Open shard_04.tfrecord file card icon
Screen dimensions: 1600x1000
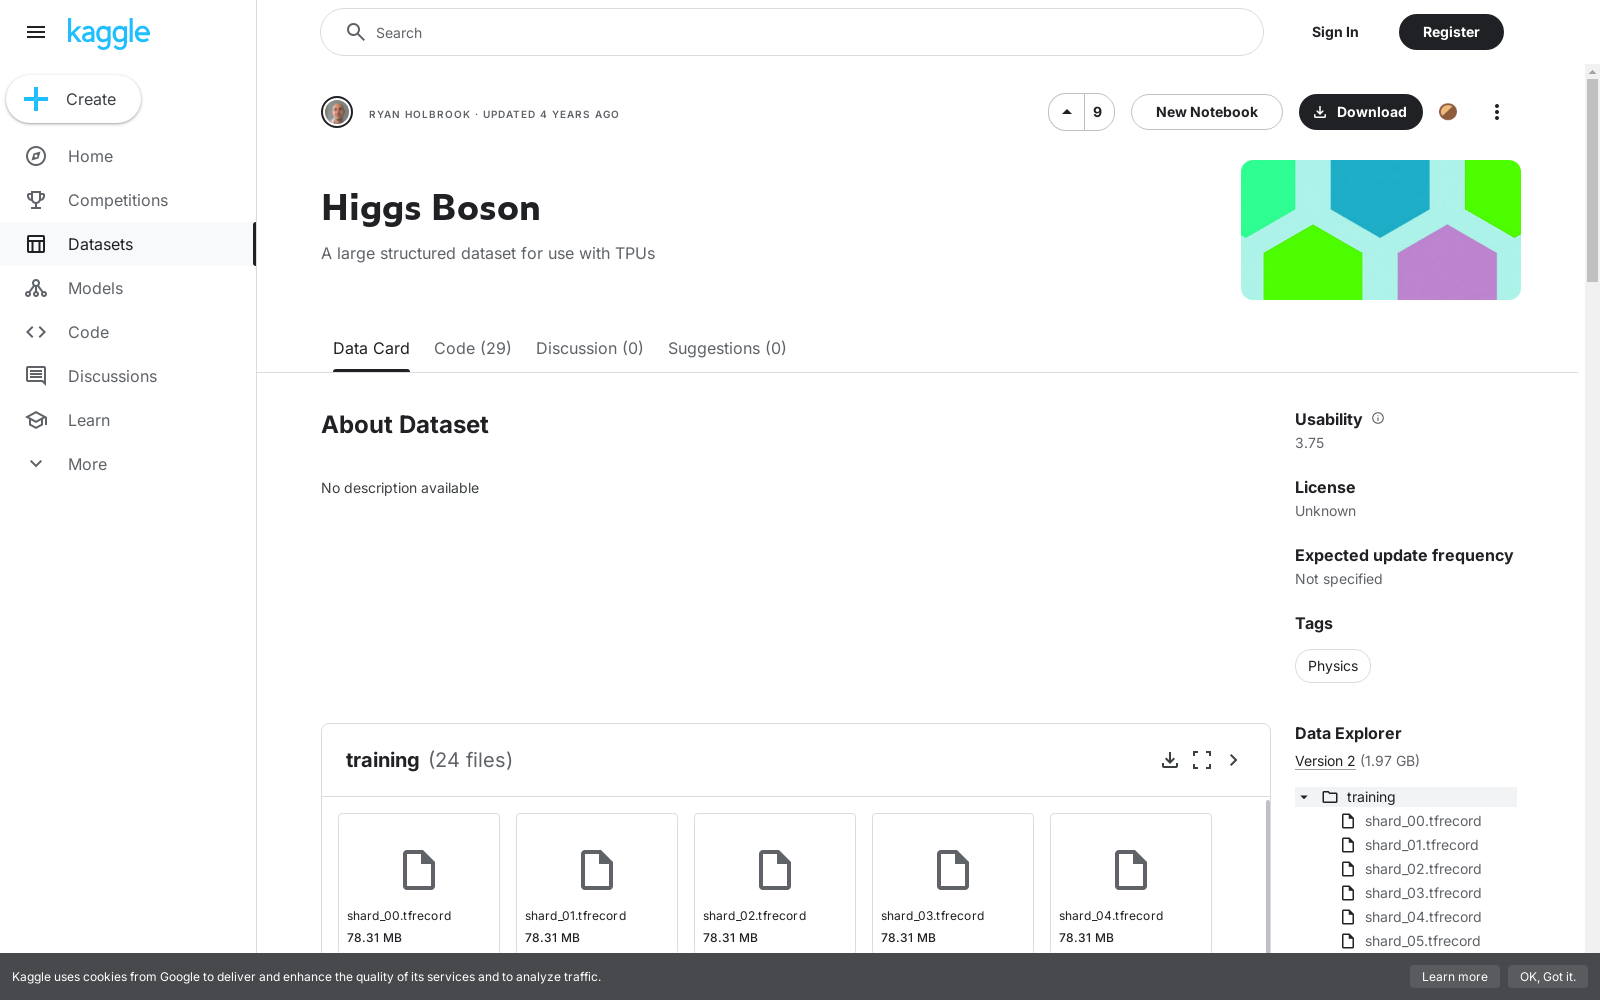coord(1131,869)
